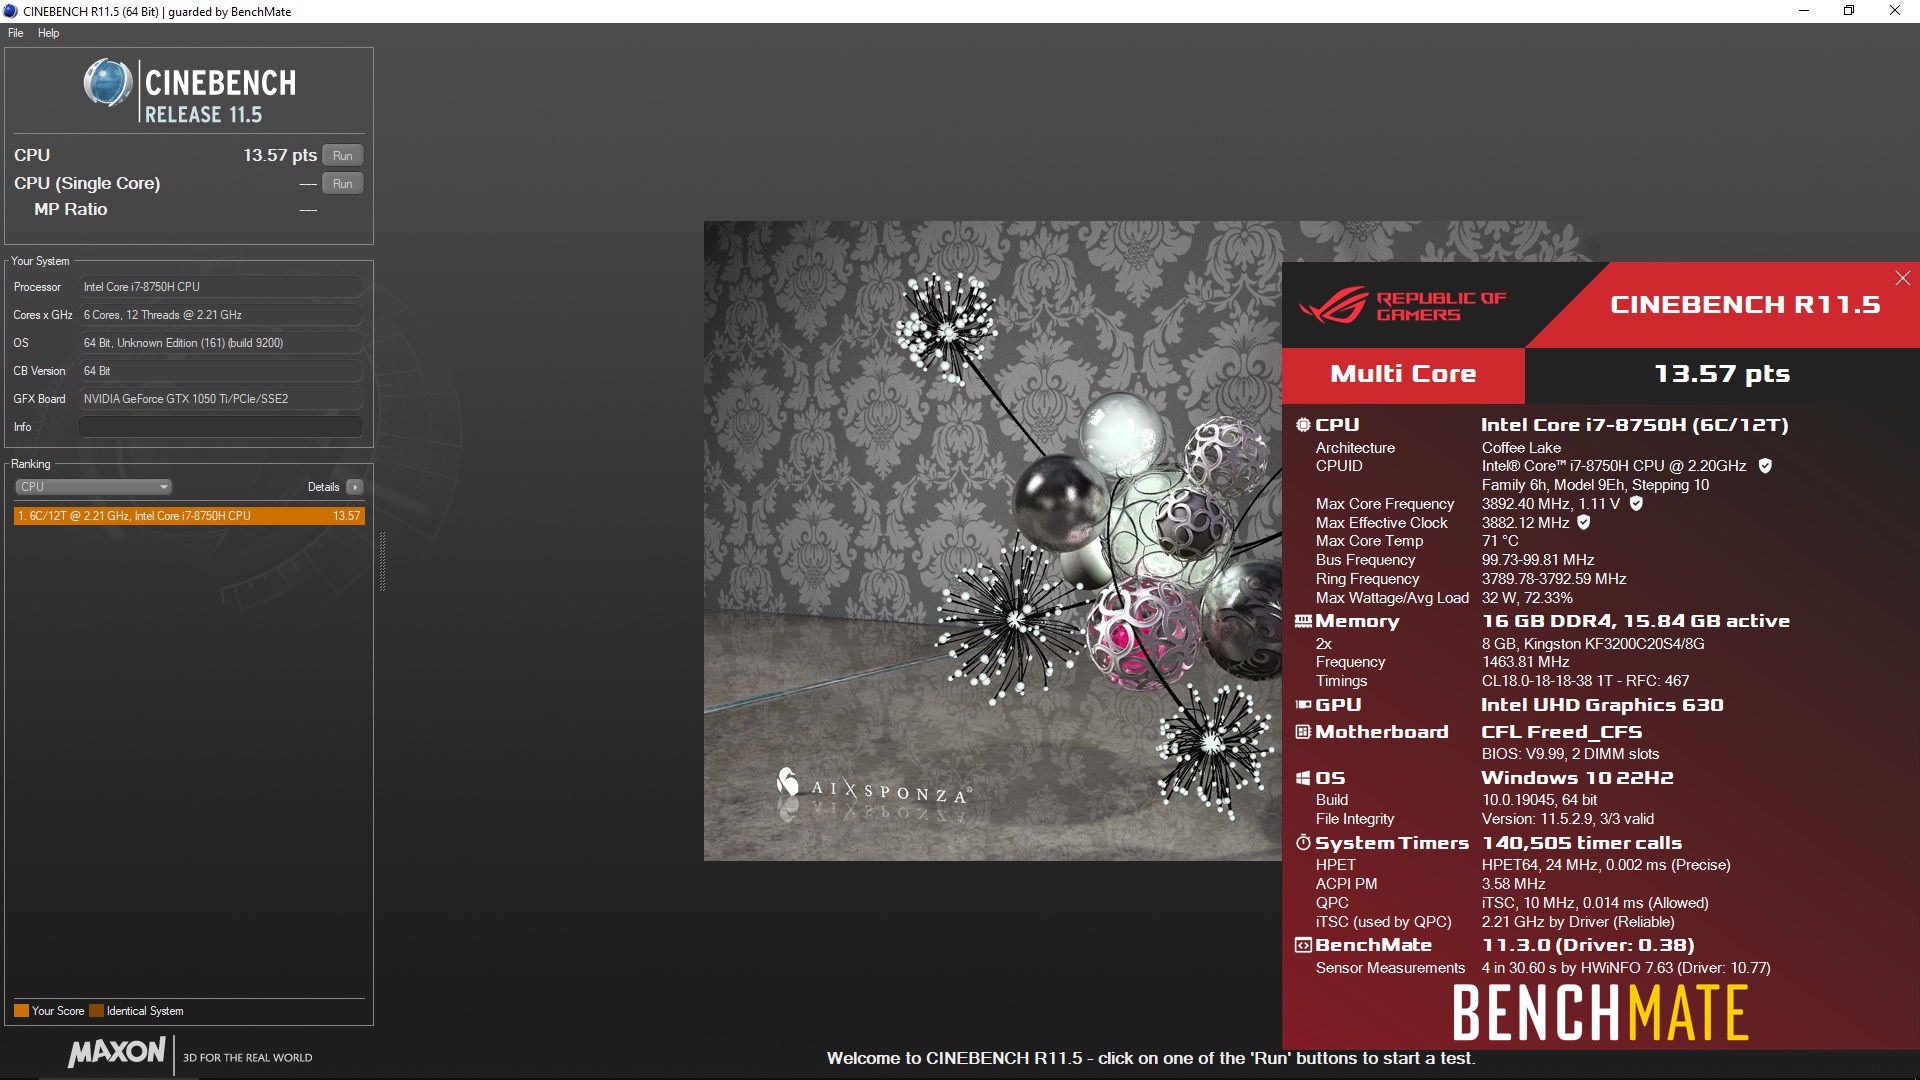Click the 140,505 timer calls text
This screenshot has height=1080, width=1920.
pos(1582,843)
